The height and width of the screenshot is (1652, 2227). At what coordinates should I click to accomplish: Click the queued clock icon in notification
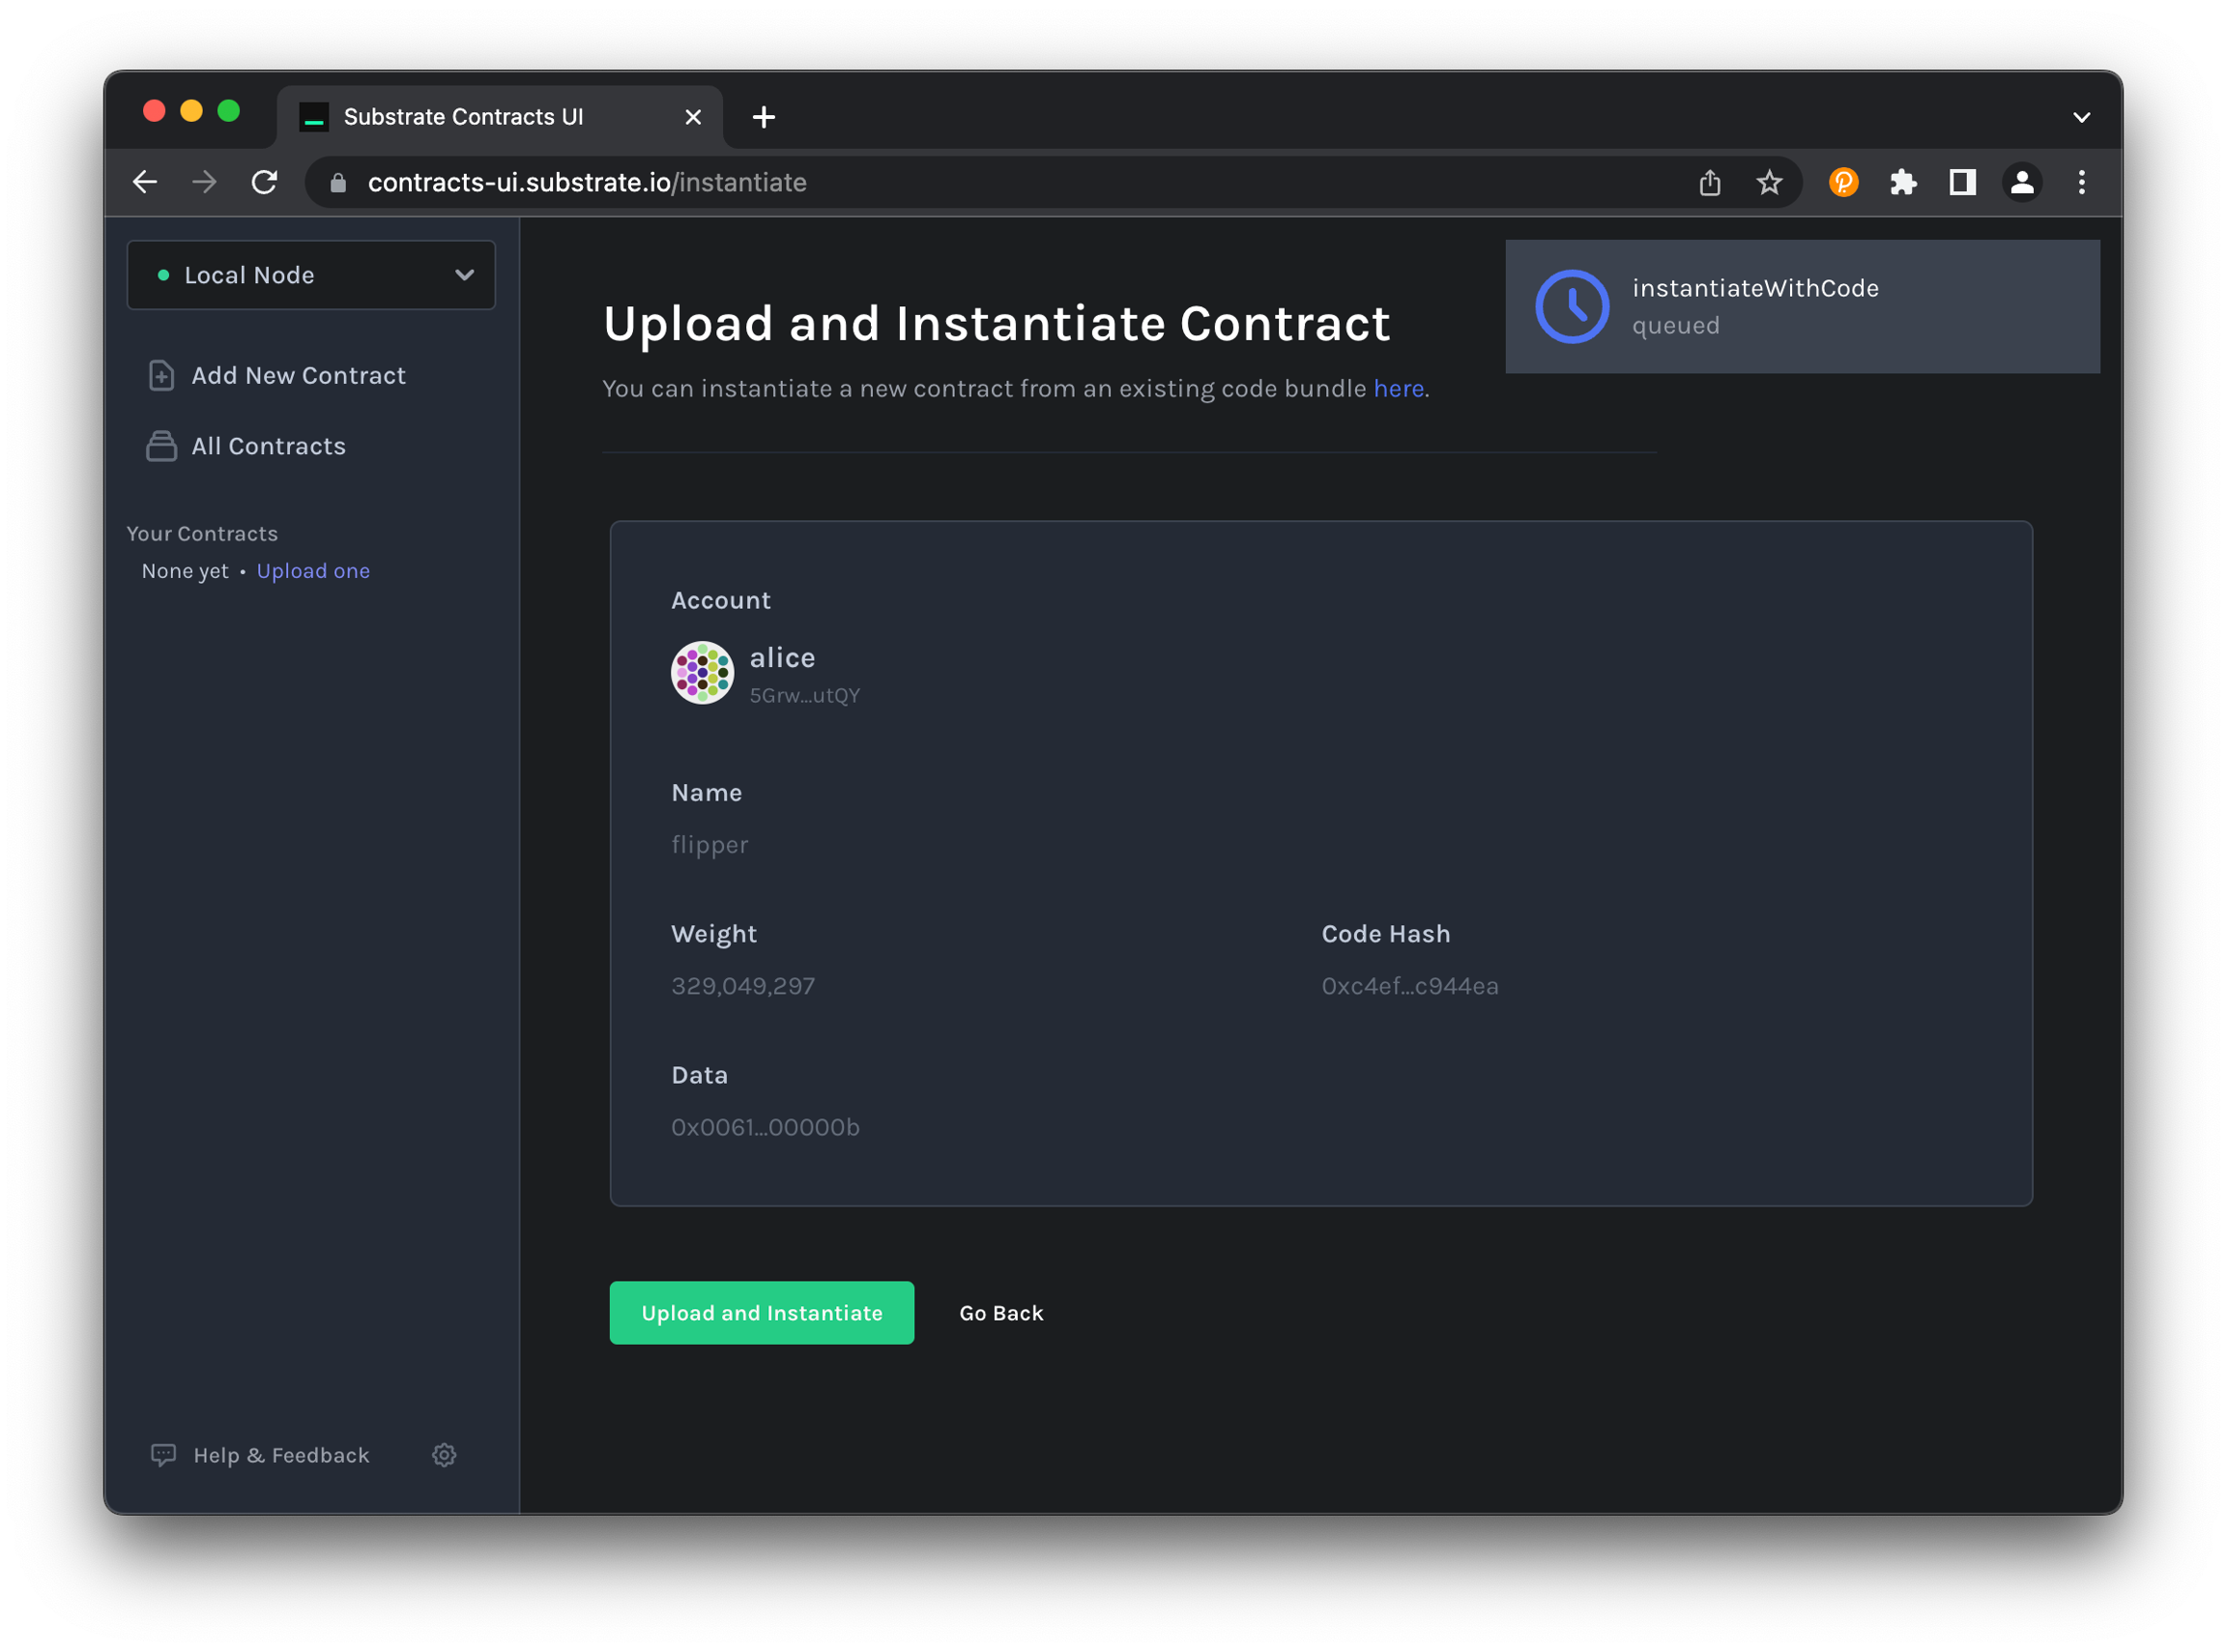(1572, 307)
